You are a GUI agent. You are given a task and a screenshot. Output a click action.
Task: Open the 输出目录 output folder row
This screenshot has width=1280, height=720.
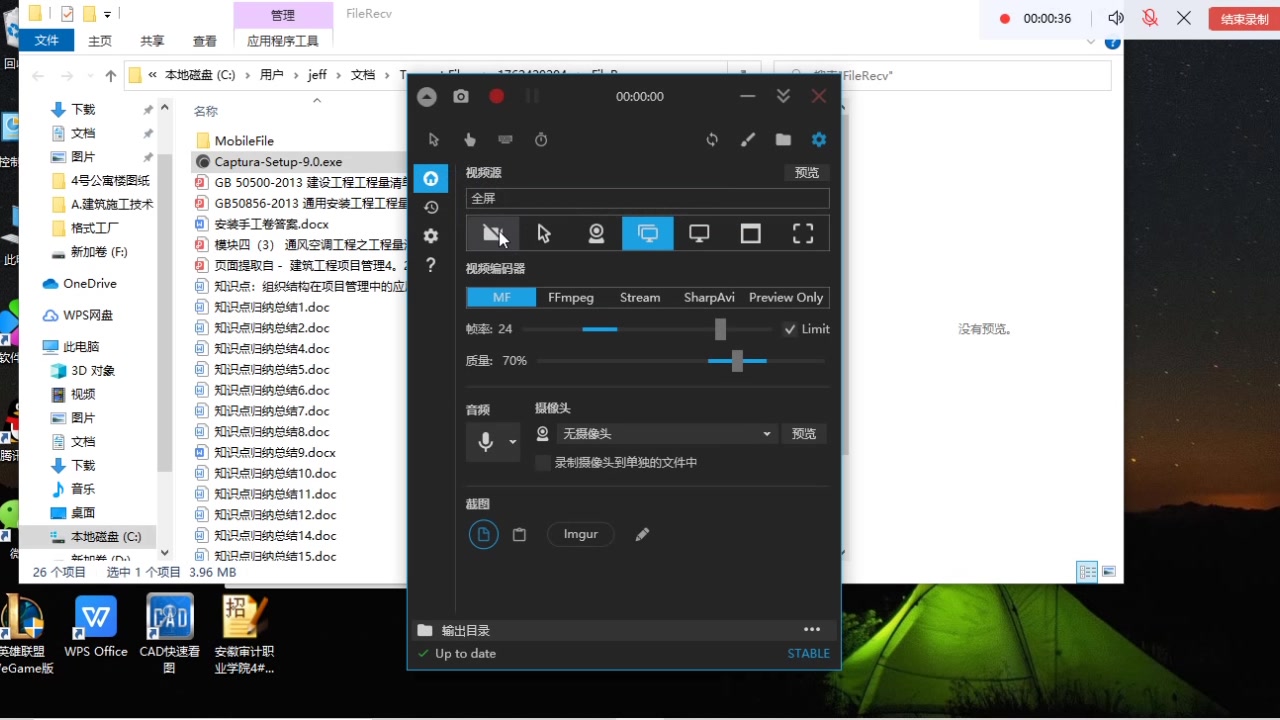pyautogui.click(x=465, y=630)
